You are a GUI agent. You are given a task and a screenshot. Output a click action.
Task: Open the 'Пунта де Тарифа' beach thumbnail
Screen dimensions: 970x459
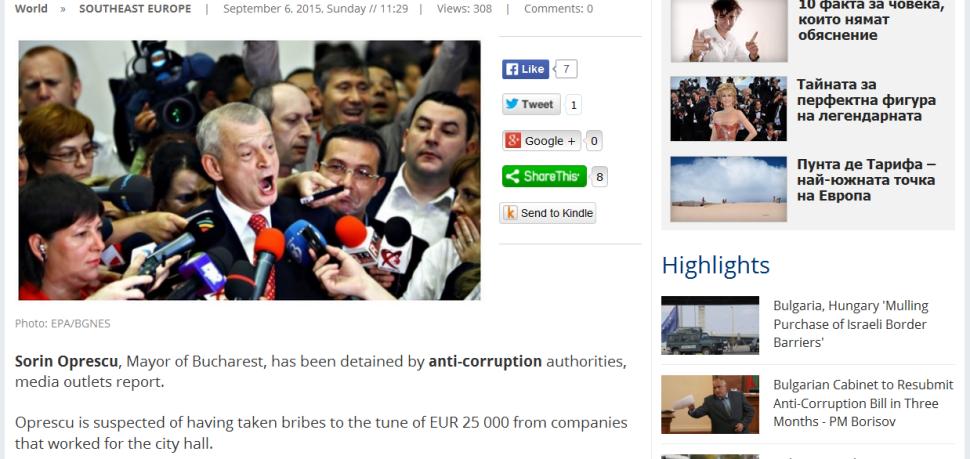coord(729,189)
